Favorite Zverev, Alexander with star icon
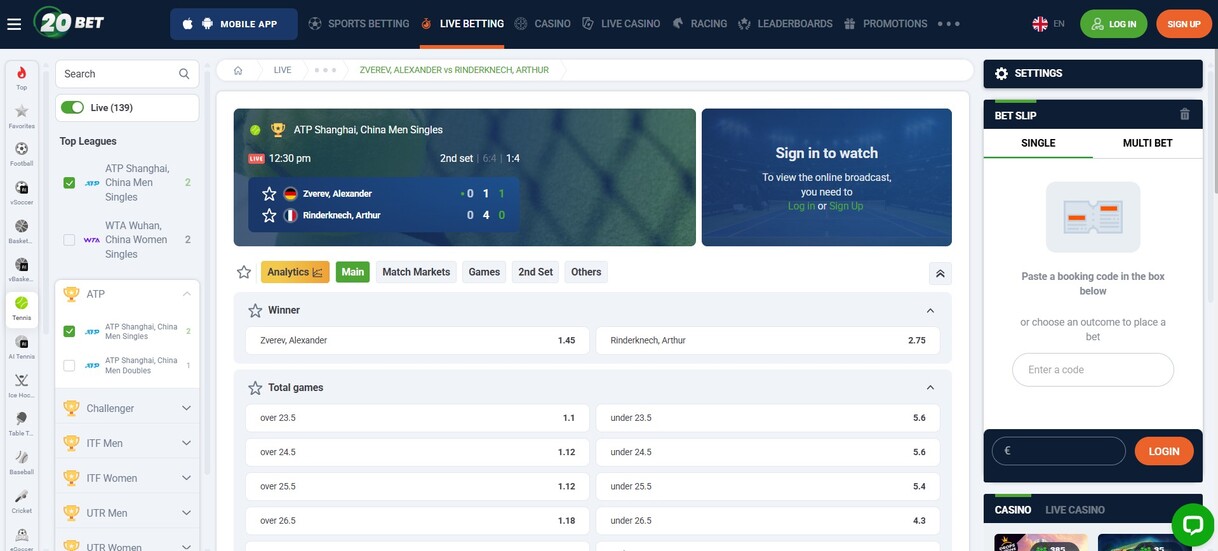 (x=269, y=194)
